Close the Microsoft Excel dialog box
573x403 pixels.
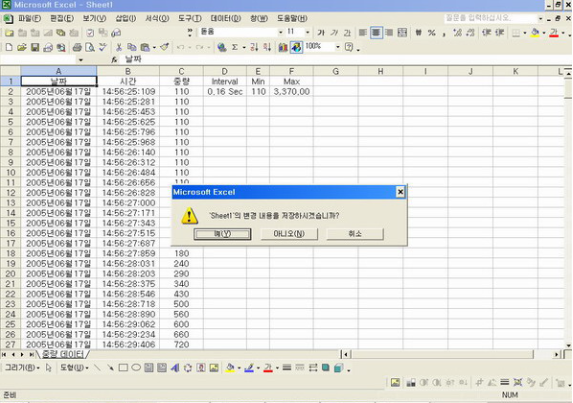tap(400, 192)
